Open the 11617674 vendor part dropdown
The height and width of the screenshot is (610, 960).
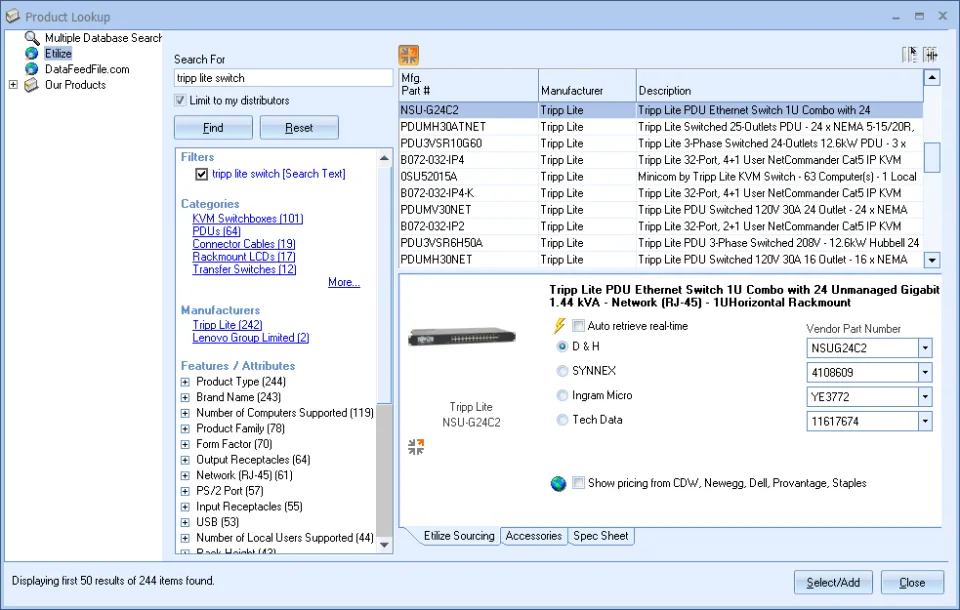[925, 421]
